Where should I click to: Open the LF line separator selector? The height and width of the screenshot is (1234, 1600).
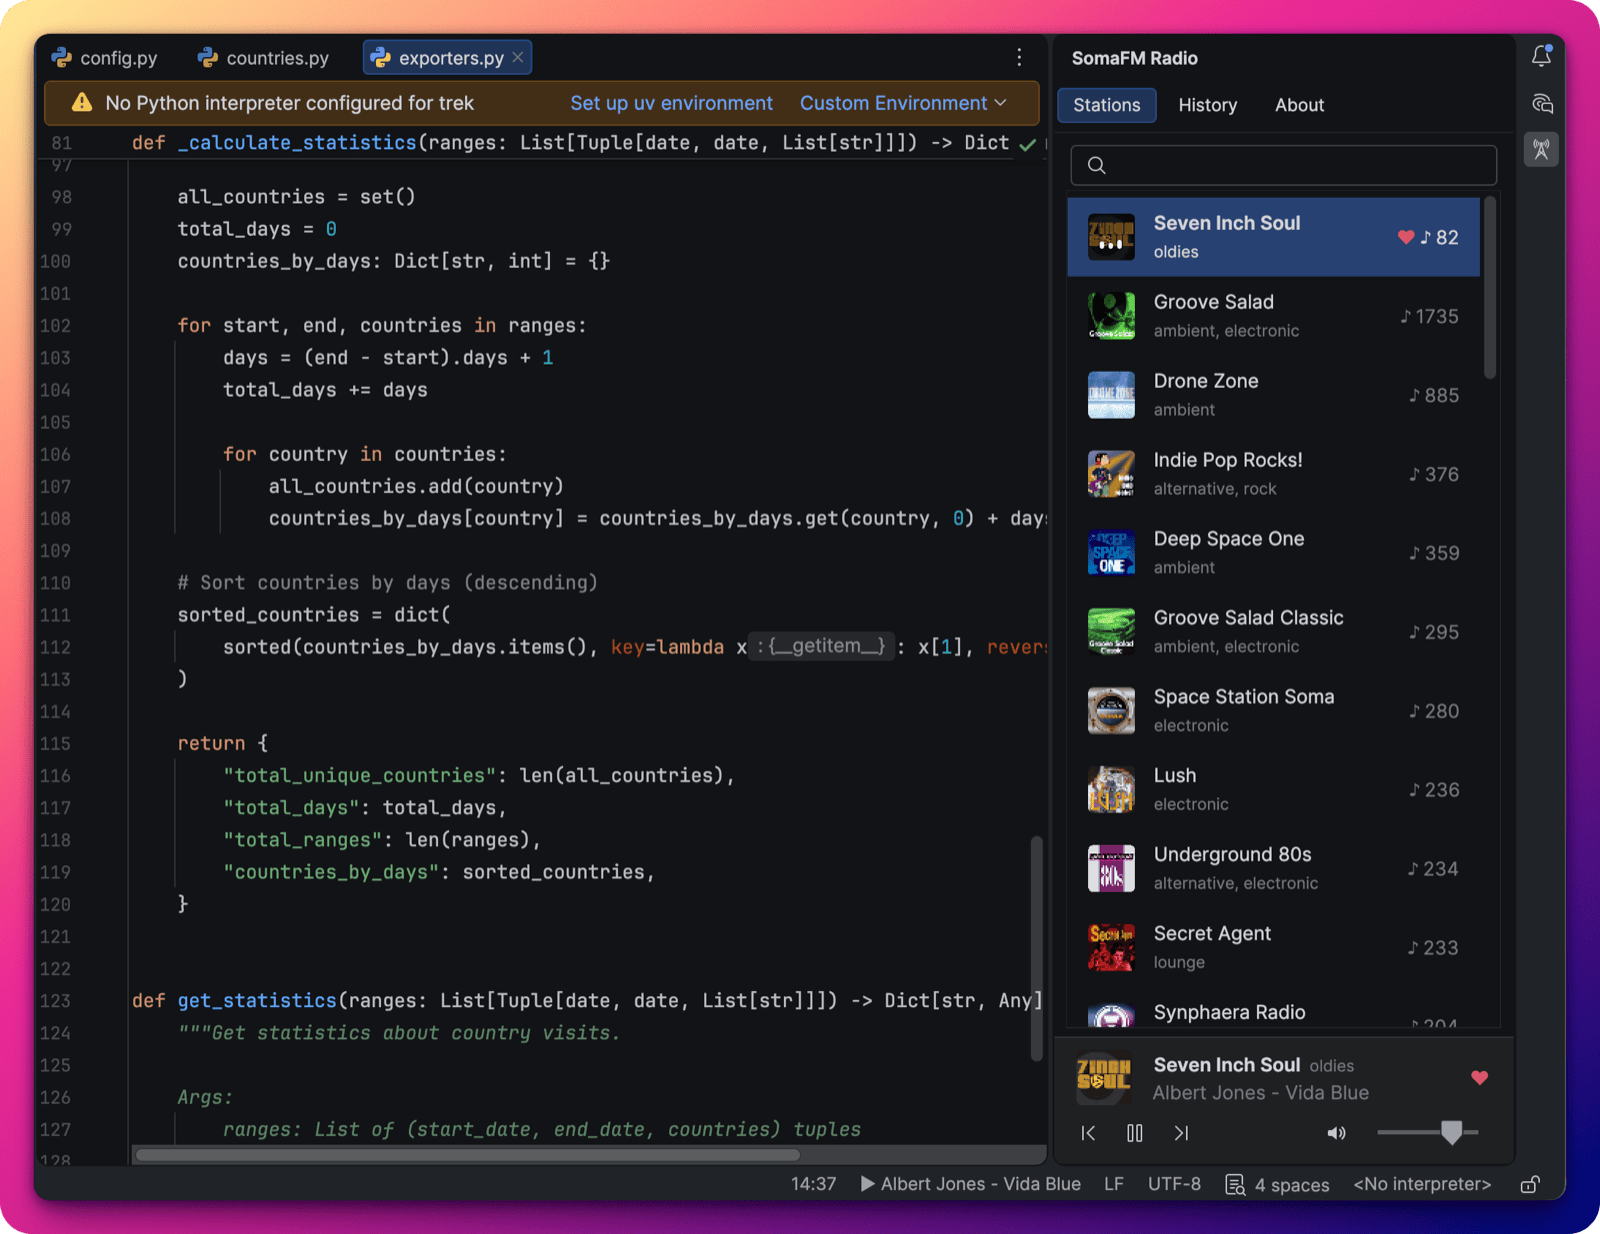tap(1114, 1184)
